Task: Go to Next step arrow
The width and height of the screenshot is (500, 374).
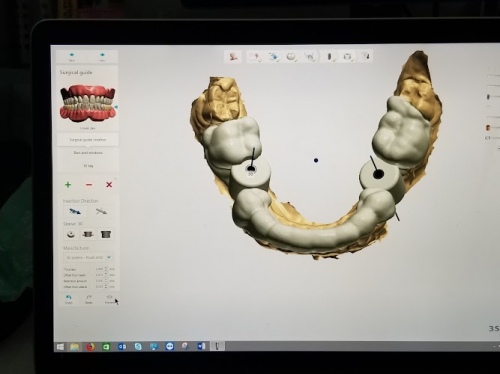Action: click(102, 57)
